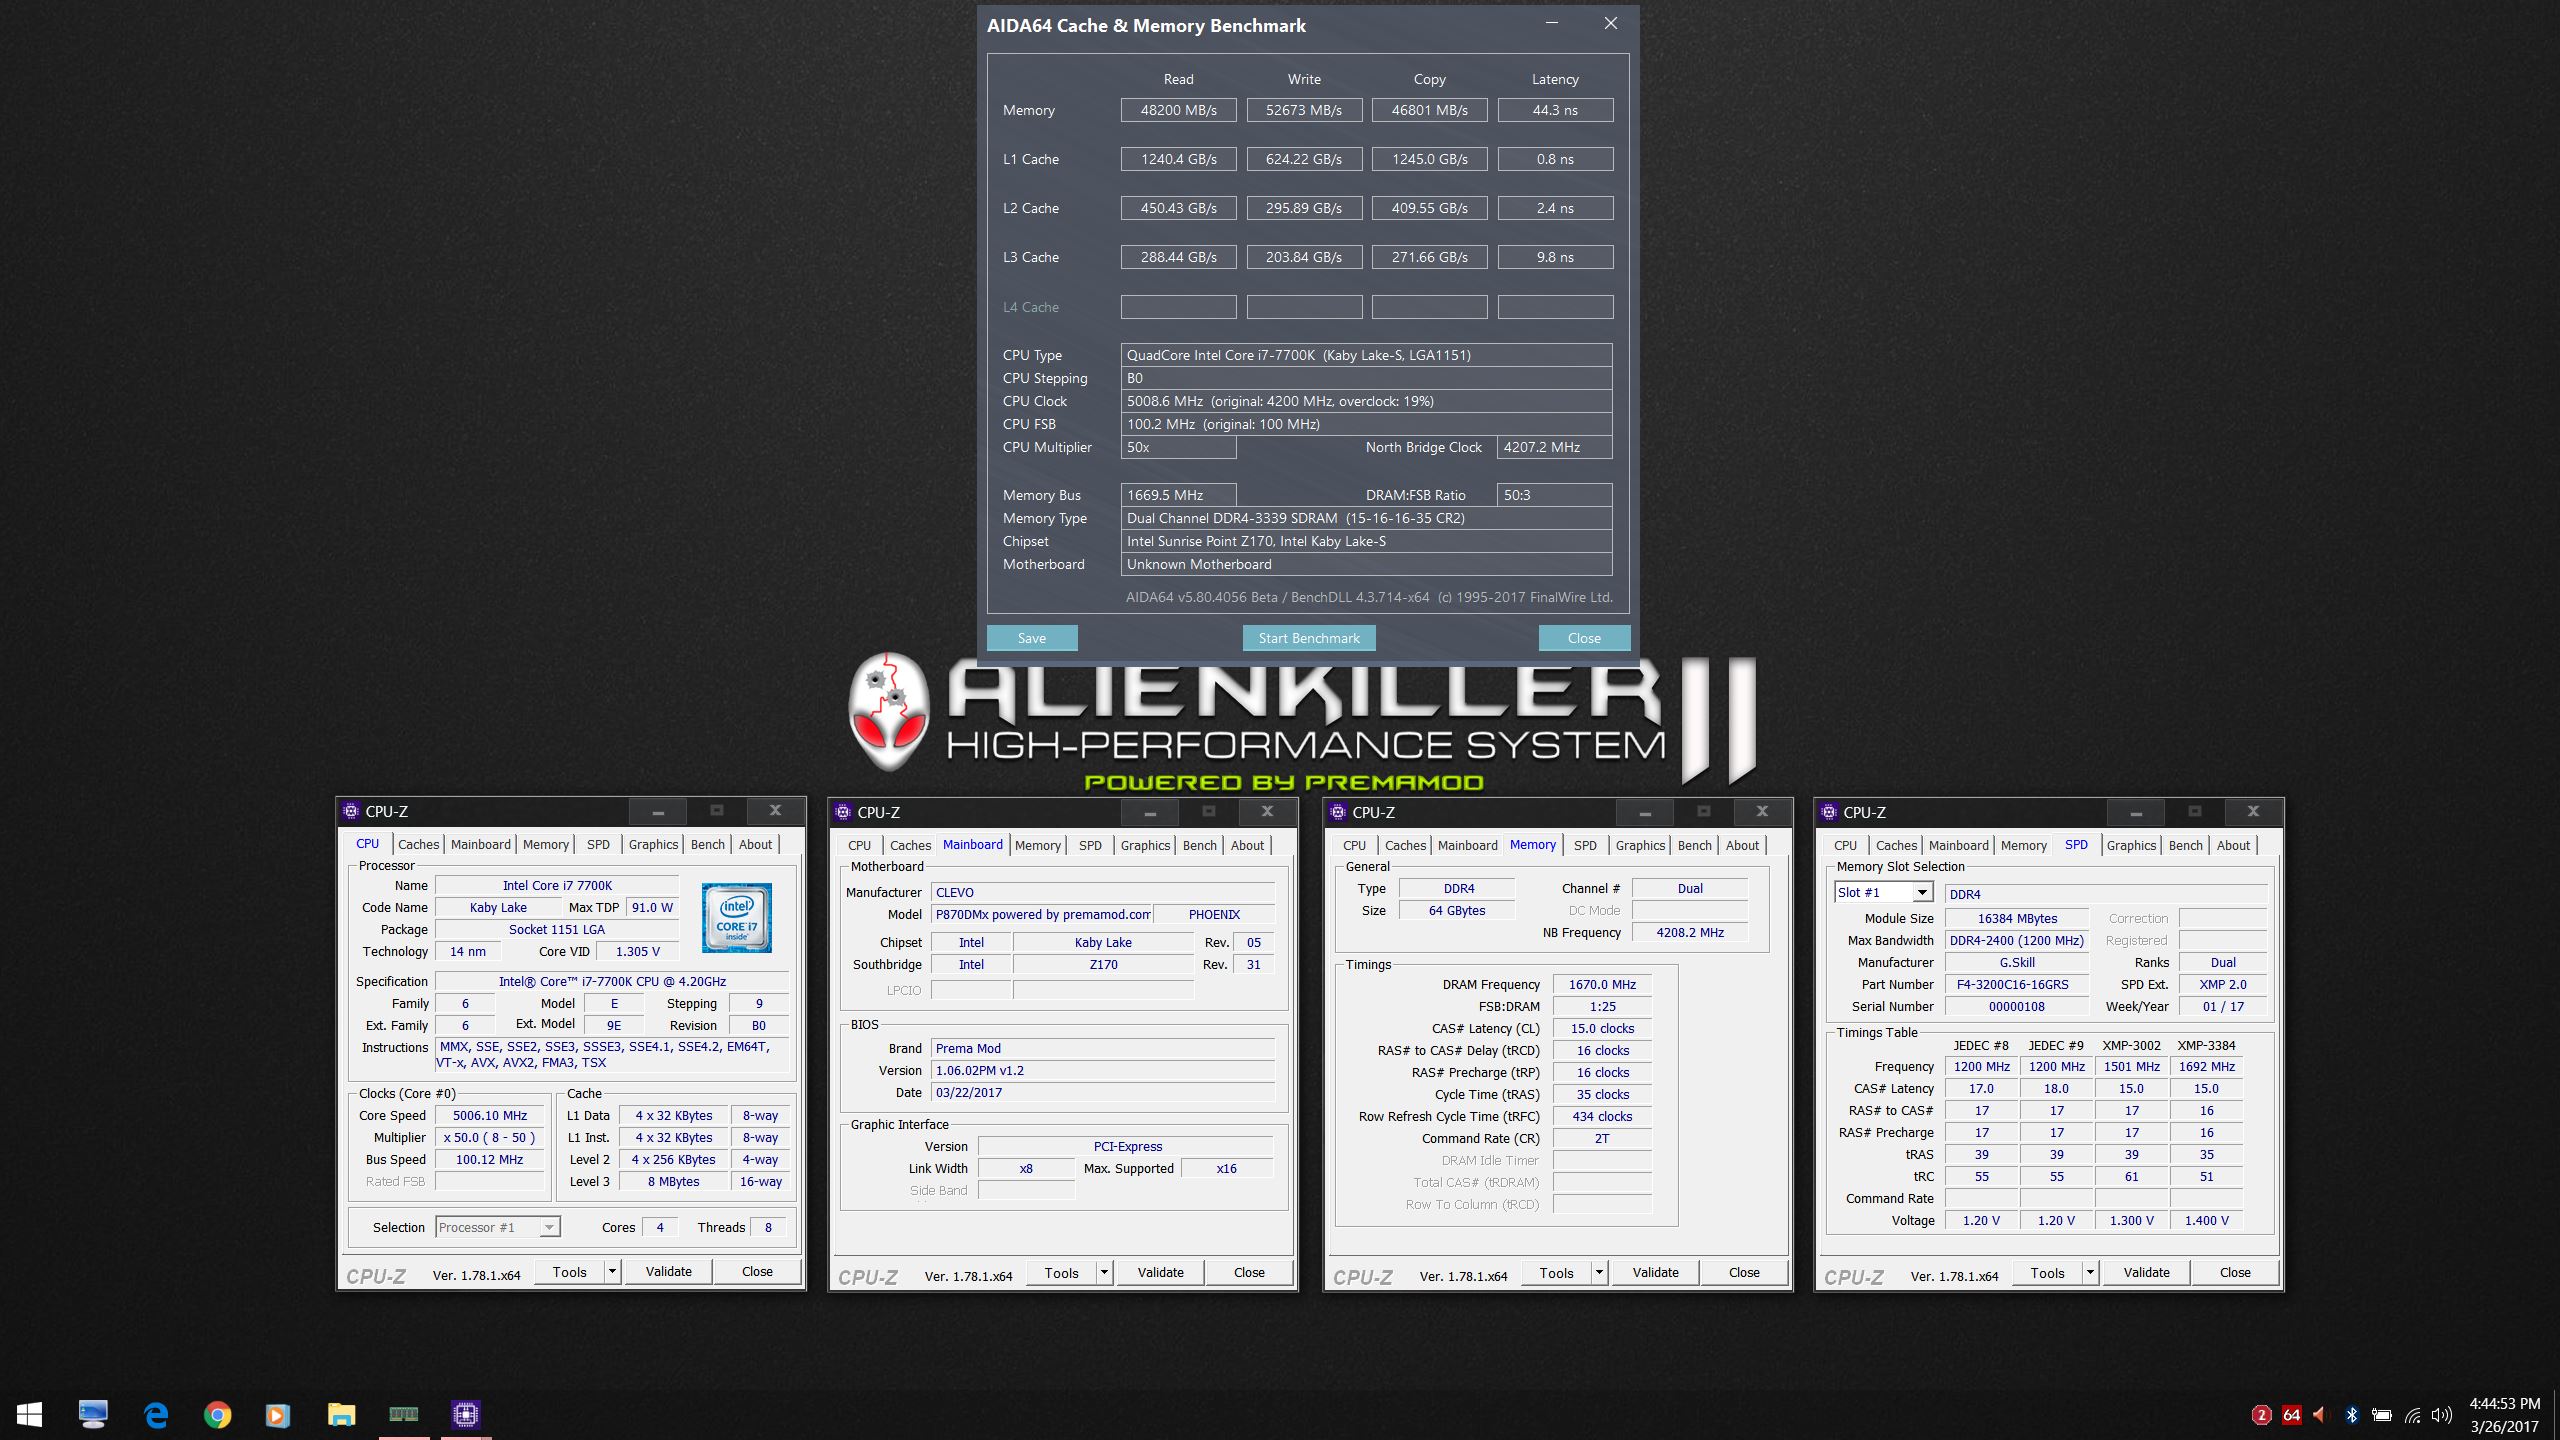Open the Graphics tab in the CPU-Z Mainboard window

tap(1145, 846)
